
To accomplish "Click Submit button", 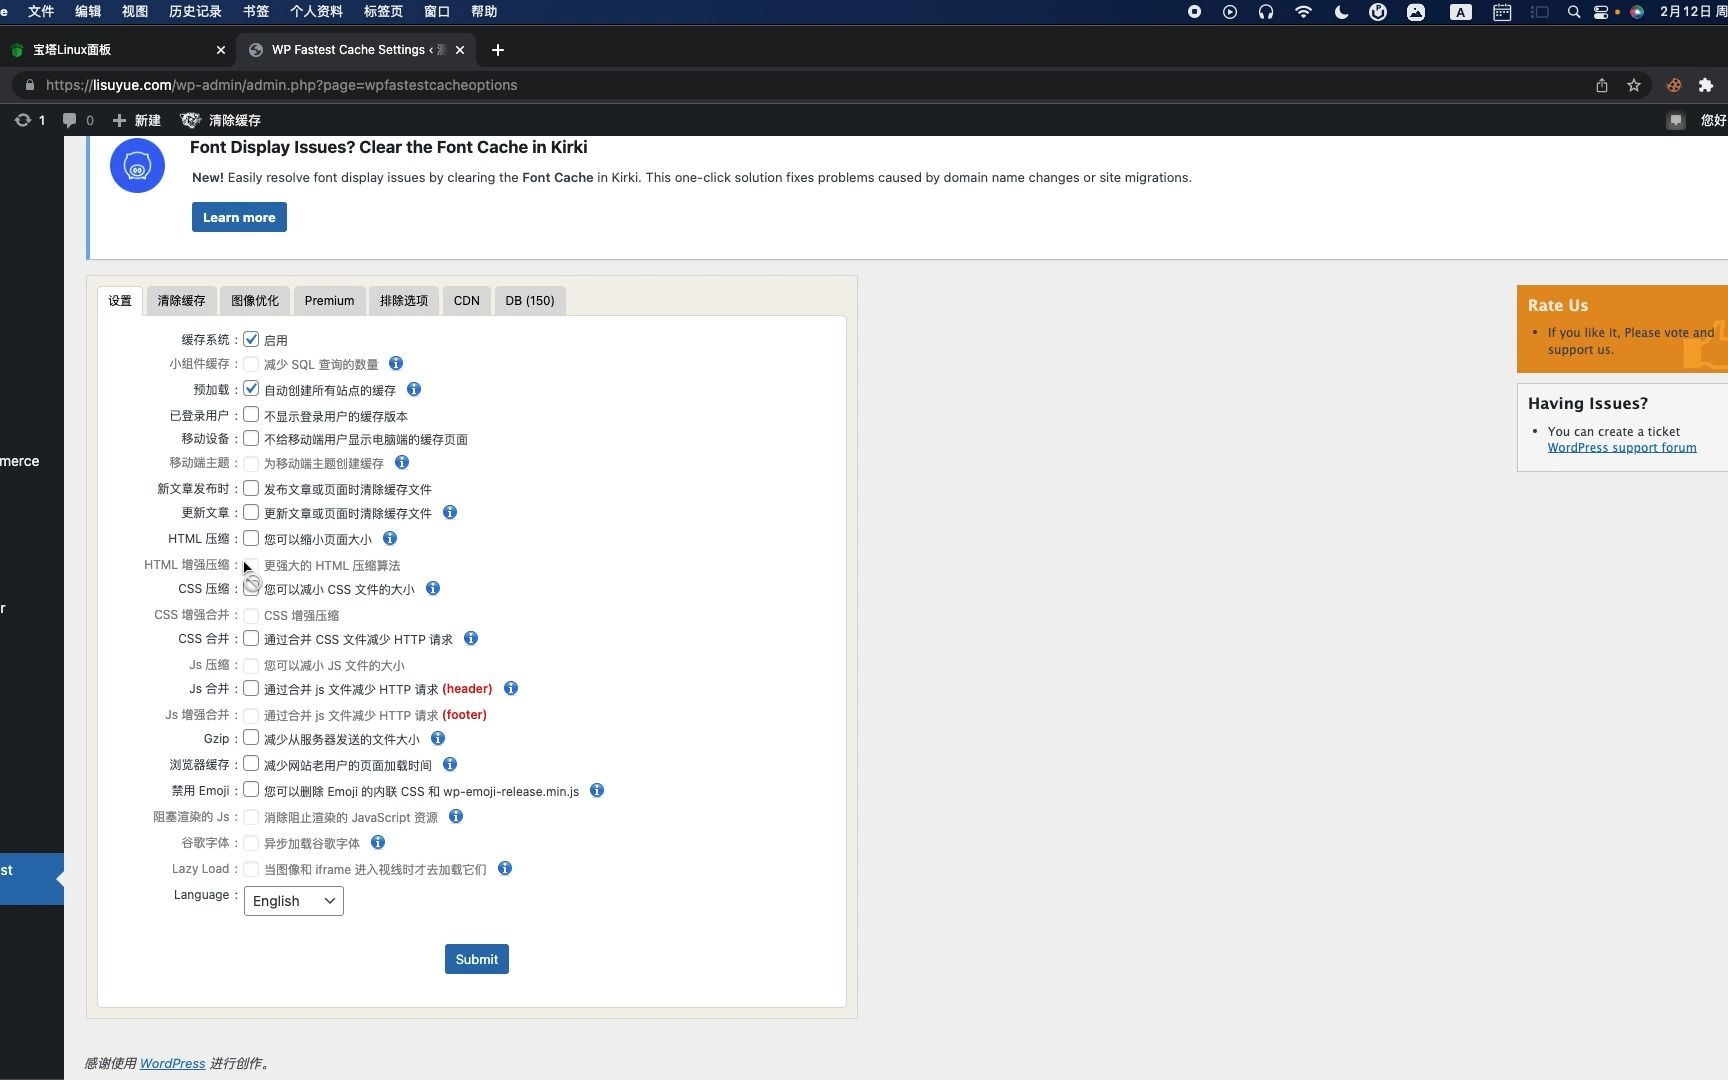I will tap(477, 959).
